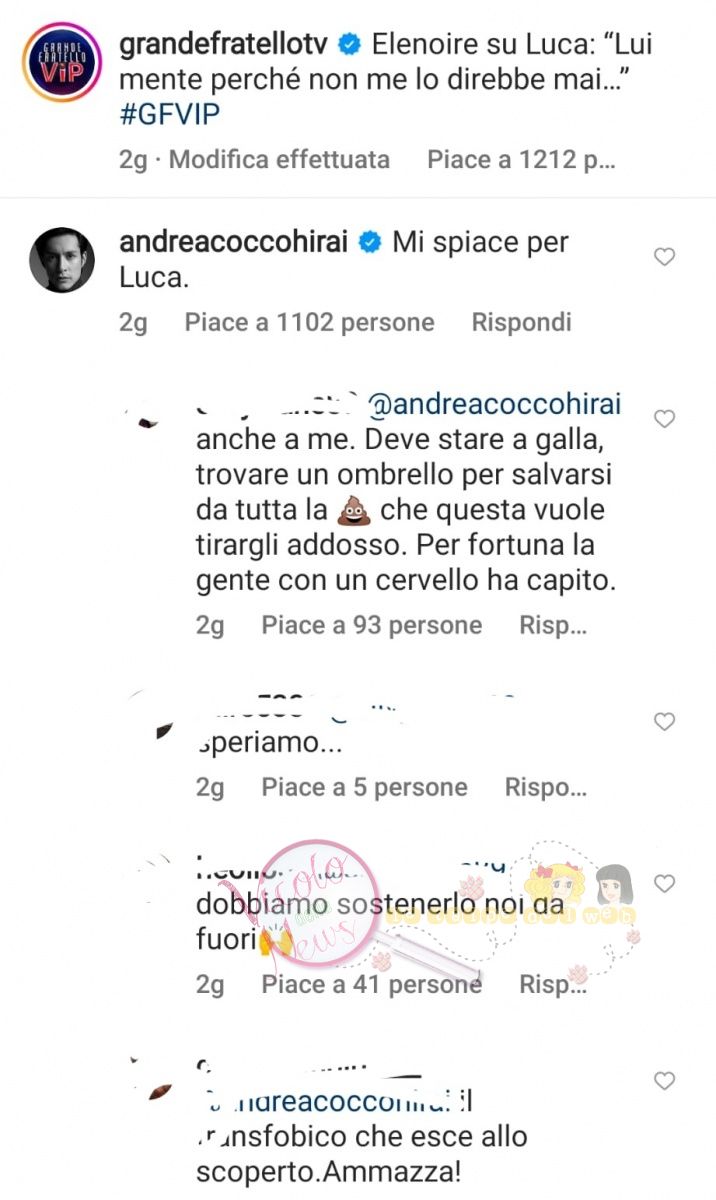View 'Piace a 93 persone' likes
716x1200 pixels.
[x=372, y=626]
